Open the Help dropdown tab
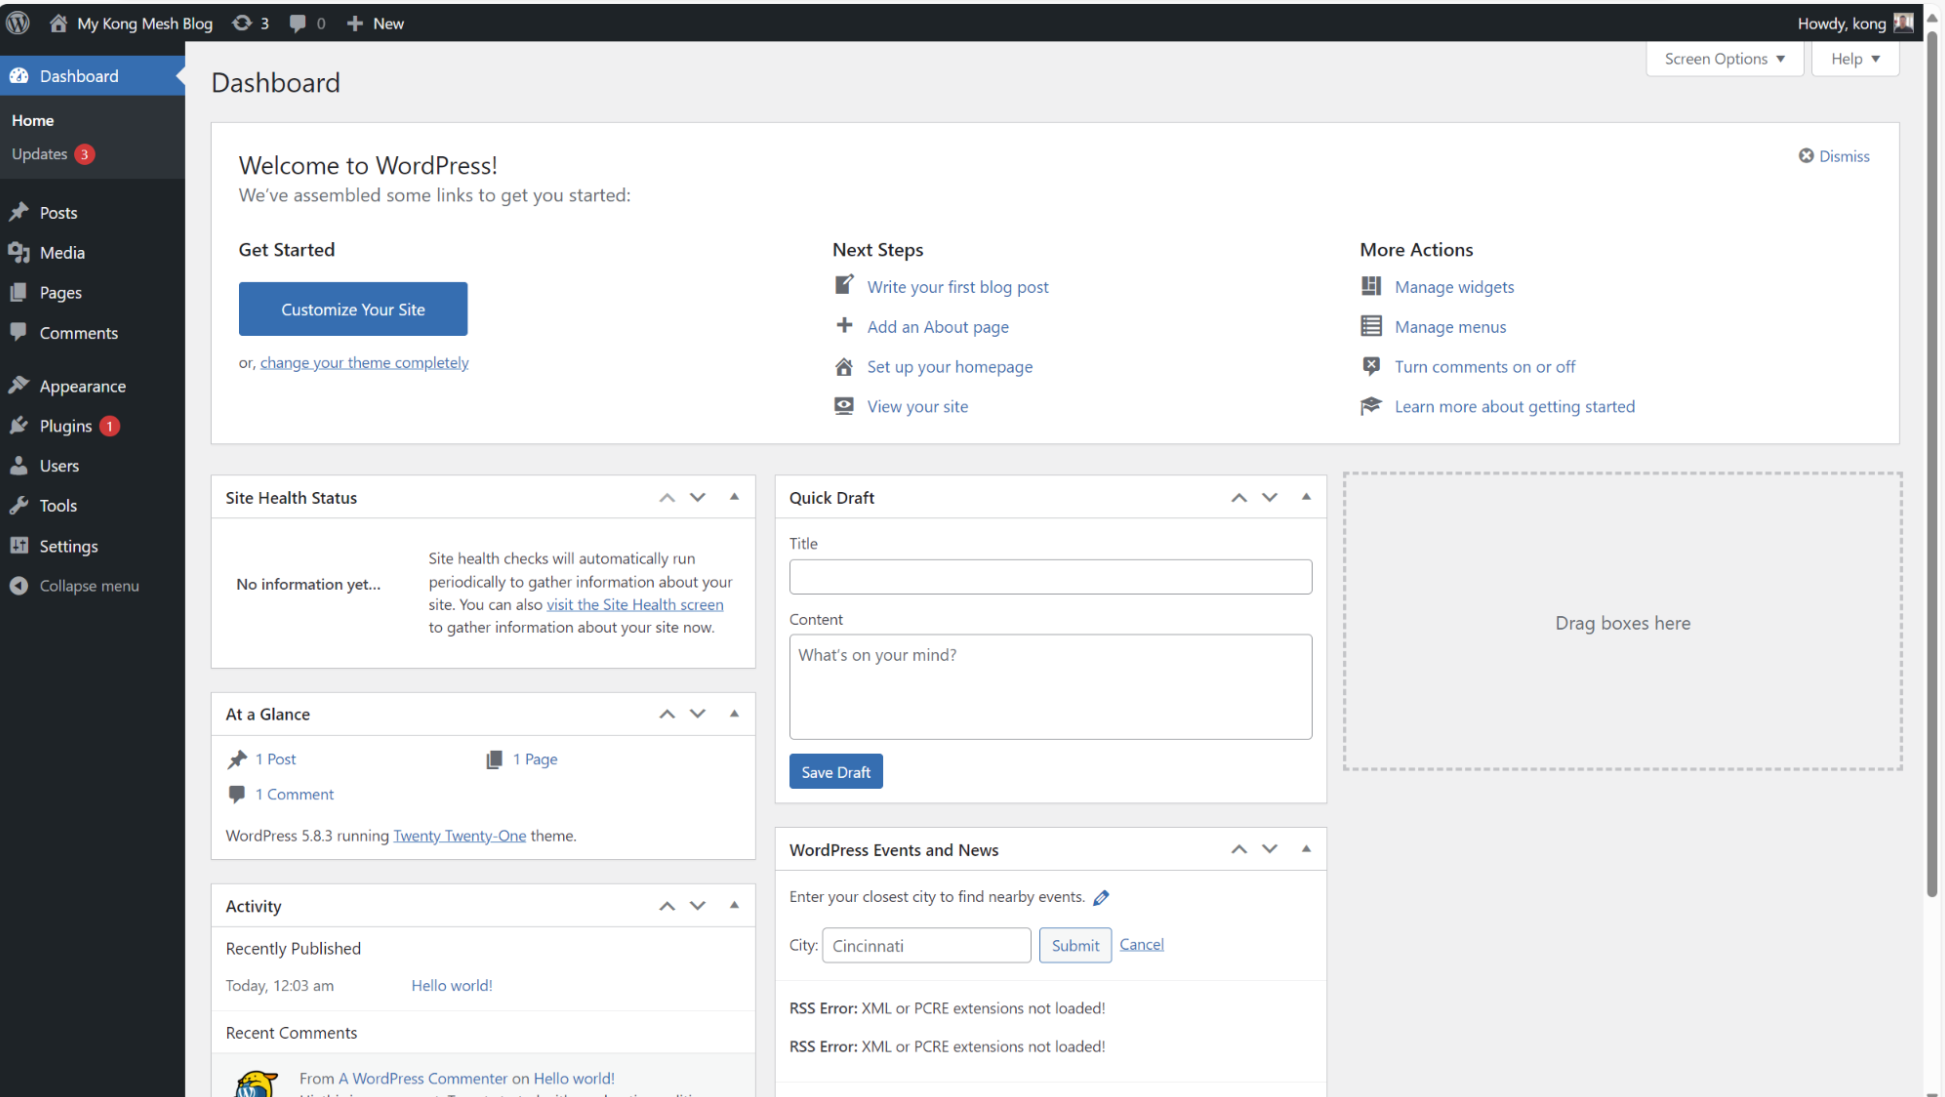Viewport: 1945px width, 1097px height. tap(1855, 59)
